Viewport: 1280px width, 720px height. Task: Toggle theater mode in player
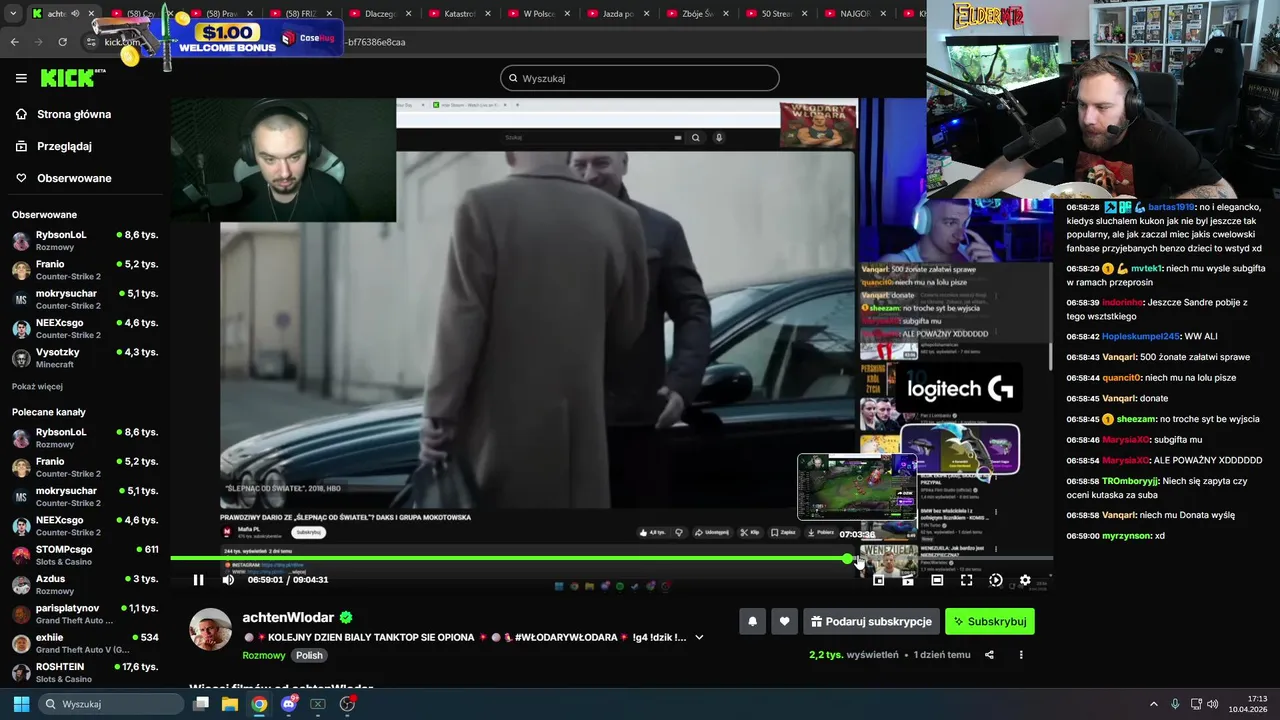coord(937,580)
